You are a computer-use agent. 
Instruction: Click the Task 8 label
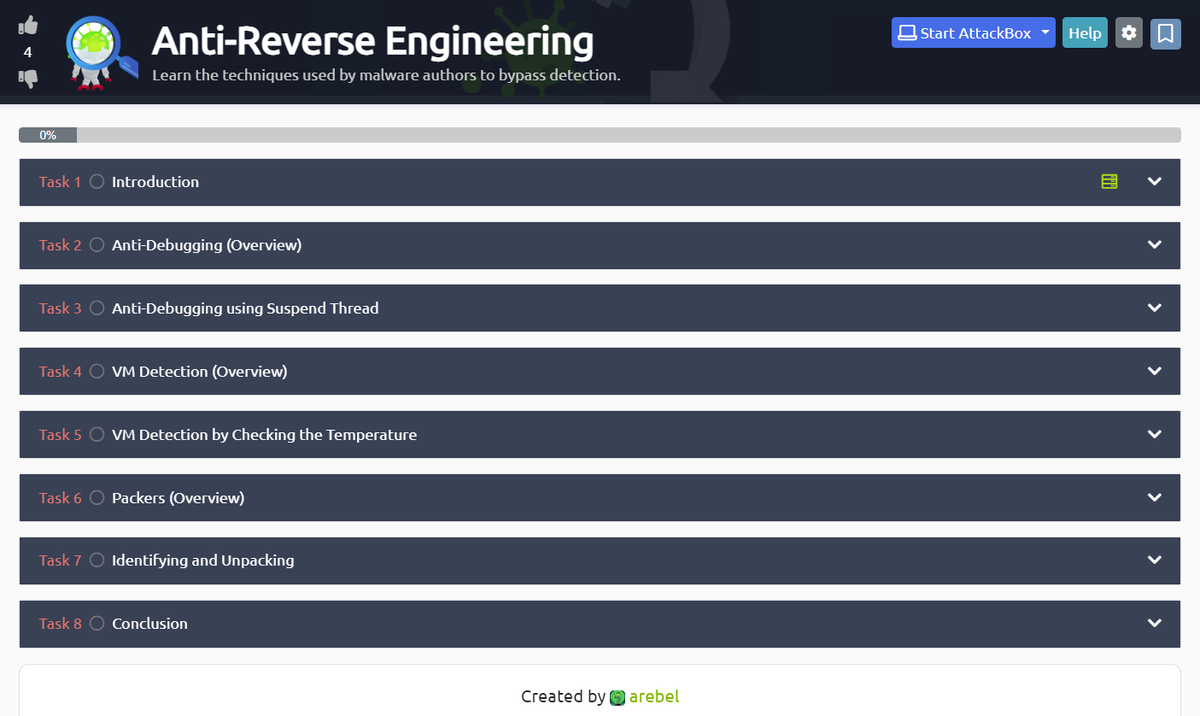pos(60,624)
